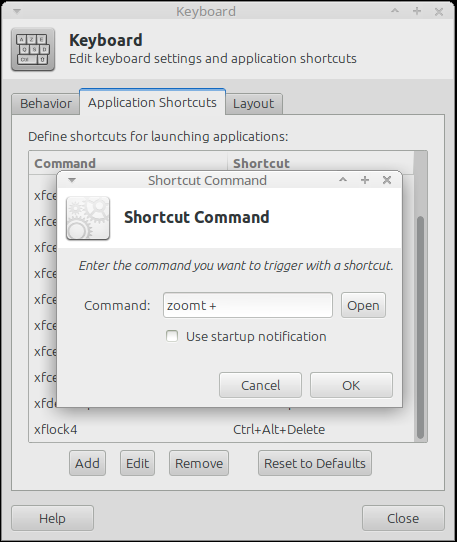Open the Shortcut Command window menu arrow

(72, 180)
